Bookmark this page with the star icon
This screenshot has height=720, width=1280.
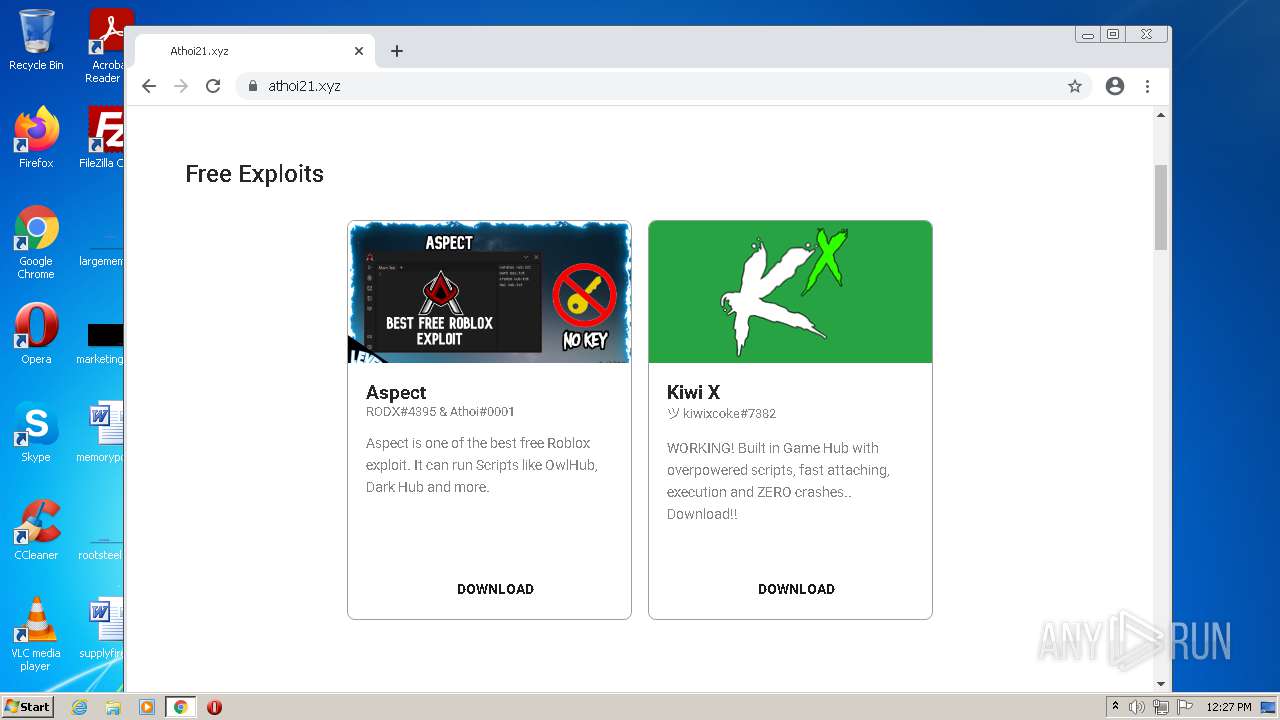1075,86
